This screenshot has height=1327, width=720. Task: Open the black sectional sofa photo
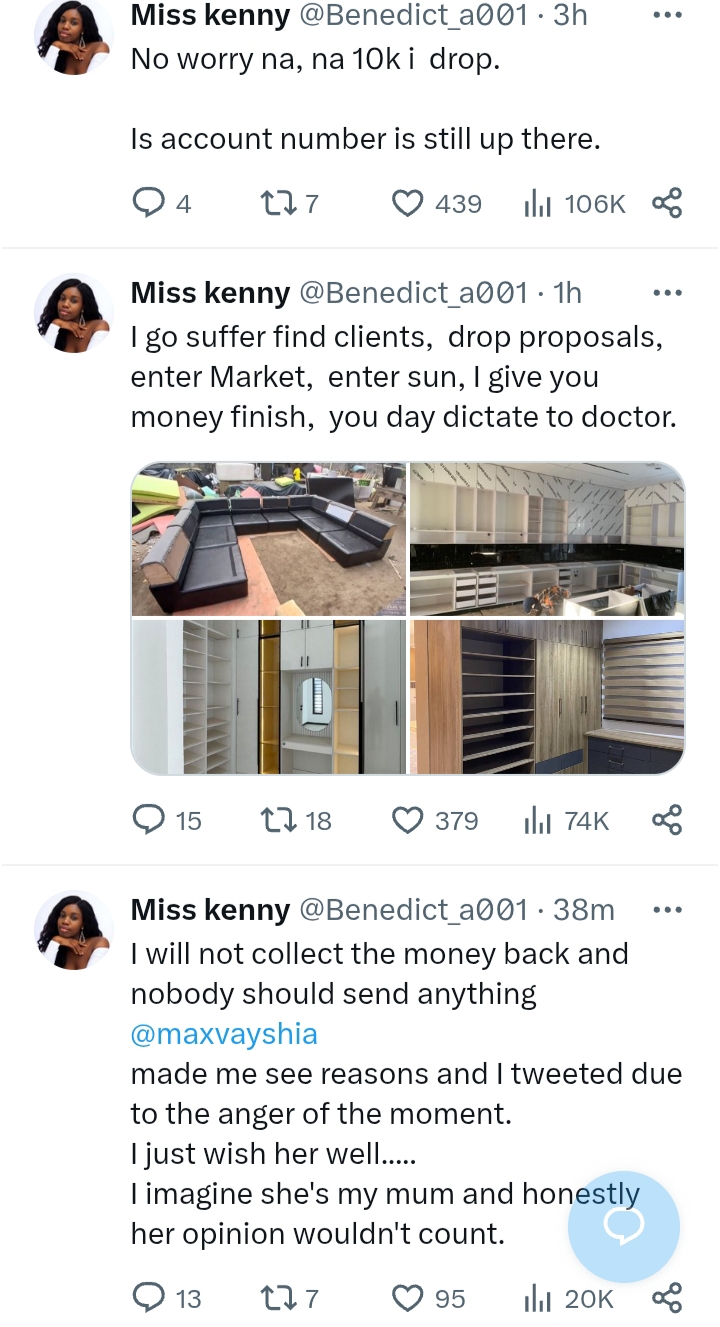pos(269,540)
